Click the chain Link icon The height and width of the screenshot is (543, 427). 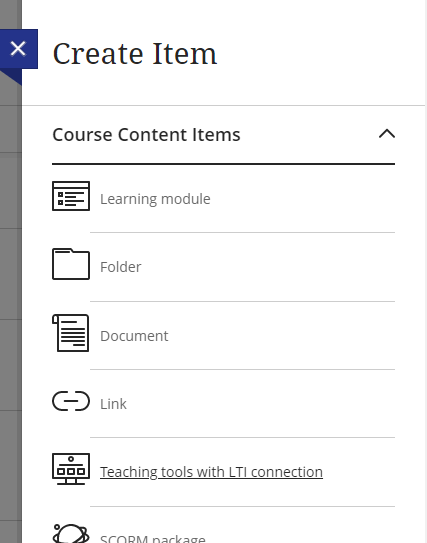coord(71,401)
